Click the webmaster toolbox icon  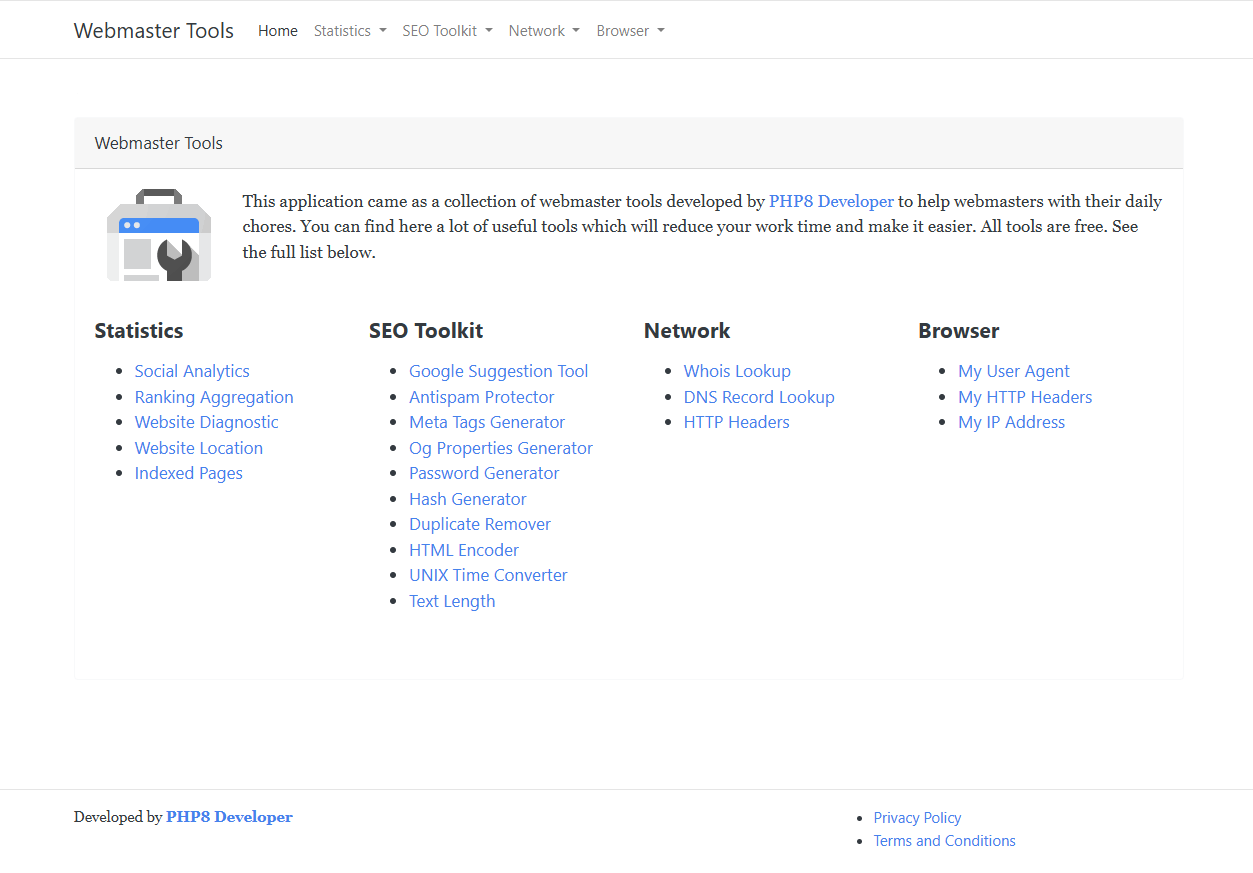(159, 236)
